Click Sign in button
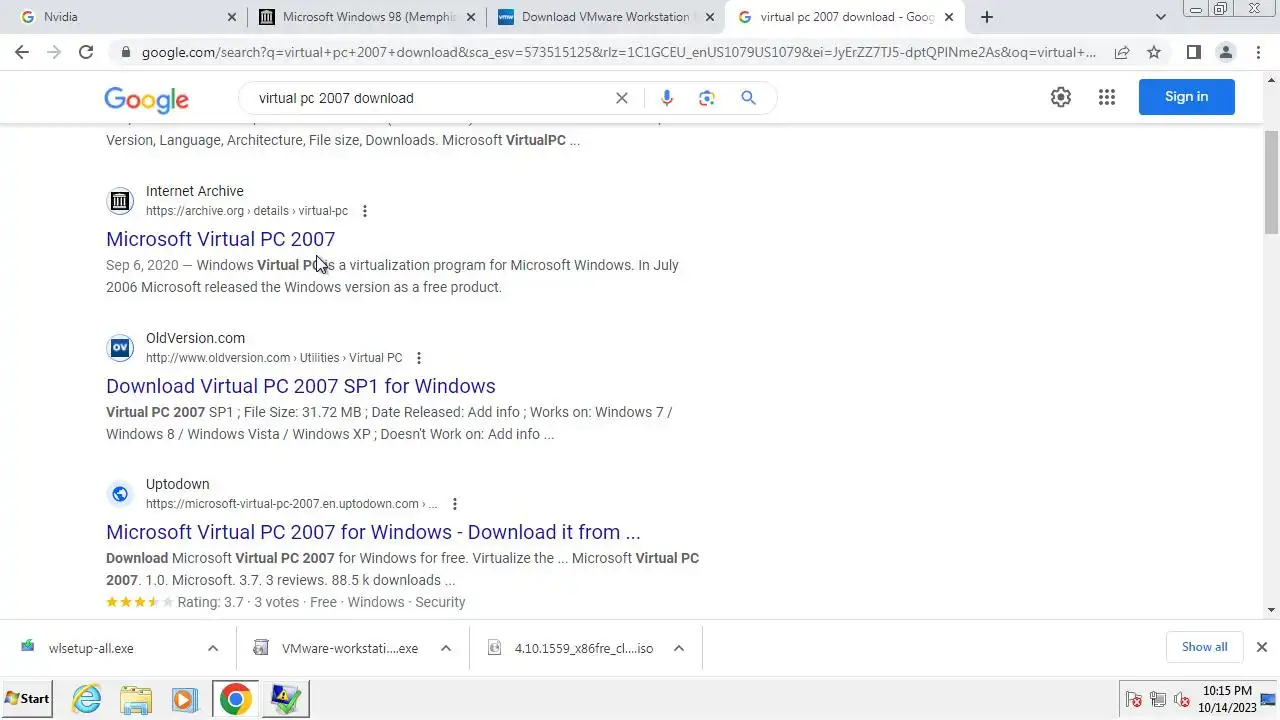This screenshot has height=720, width=1280. 1186,97
